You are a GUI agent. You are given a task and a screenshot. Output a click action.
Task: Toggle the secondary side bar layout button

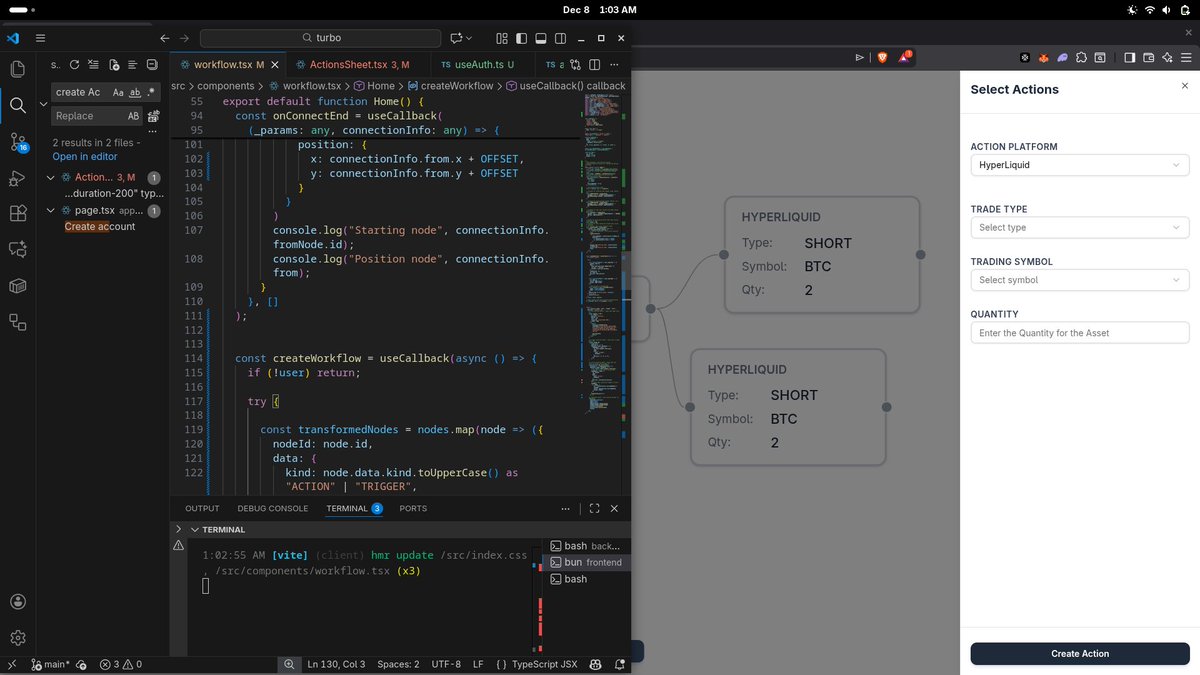(x=560, y=38)
